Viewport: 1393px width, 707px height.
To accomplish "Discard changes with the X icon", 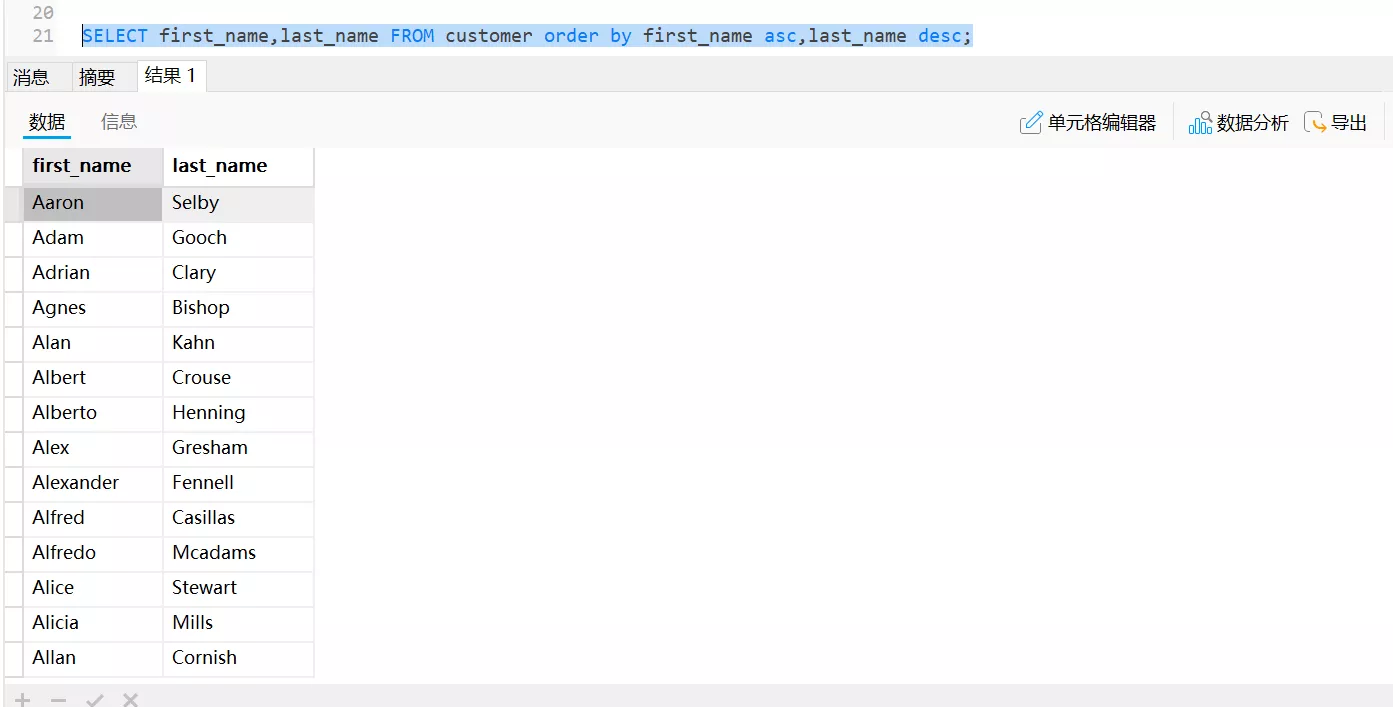I will click(x=130, y=699).
